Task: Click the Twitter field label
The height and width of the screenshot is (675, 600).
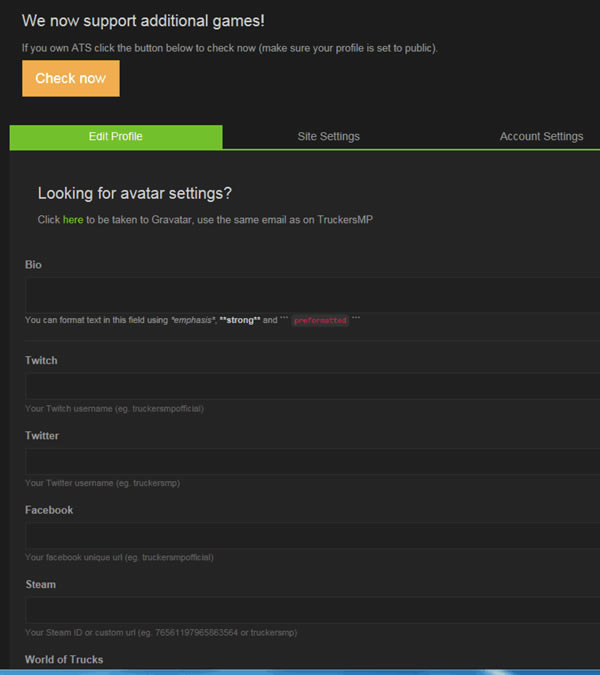Action: pos(42,436)
